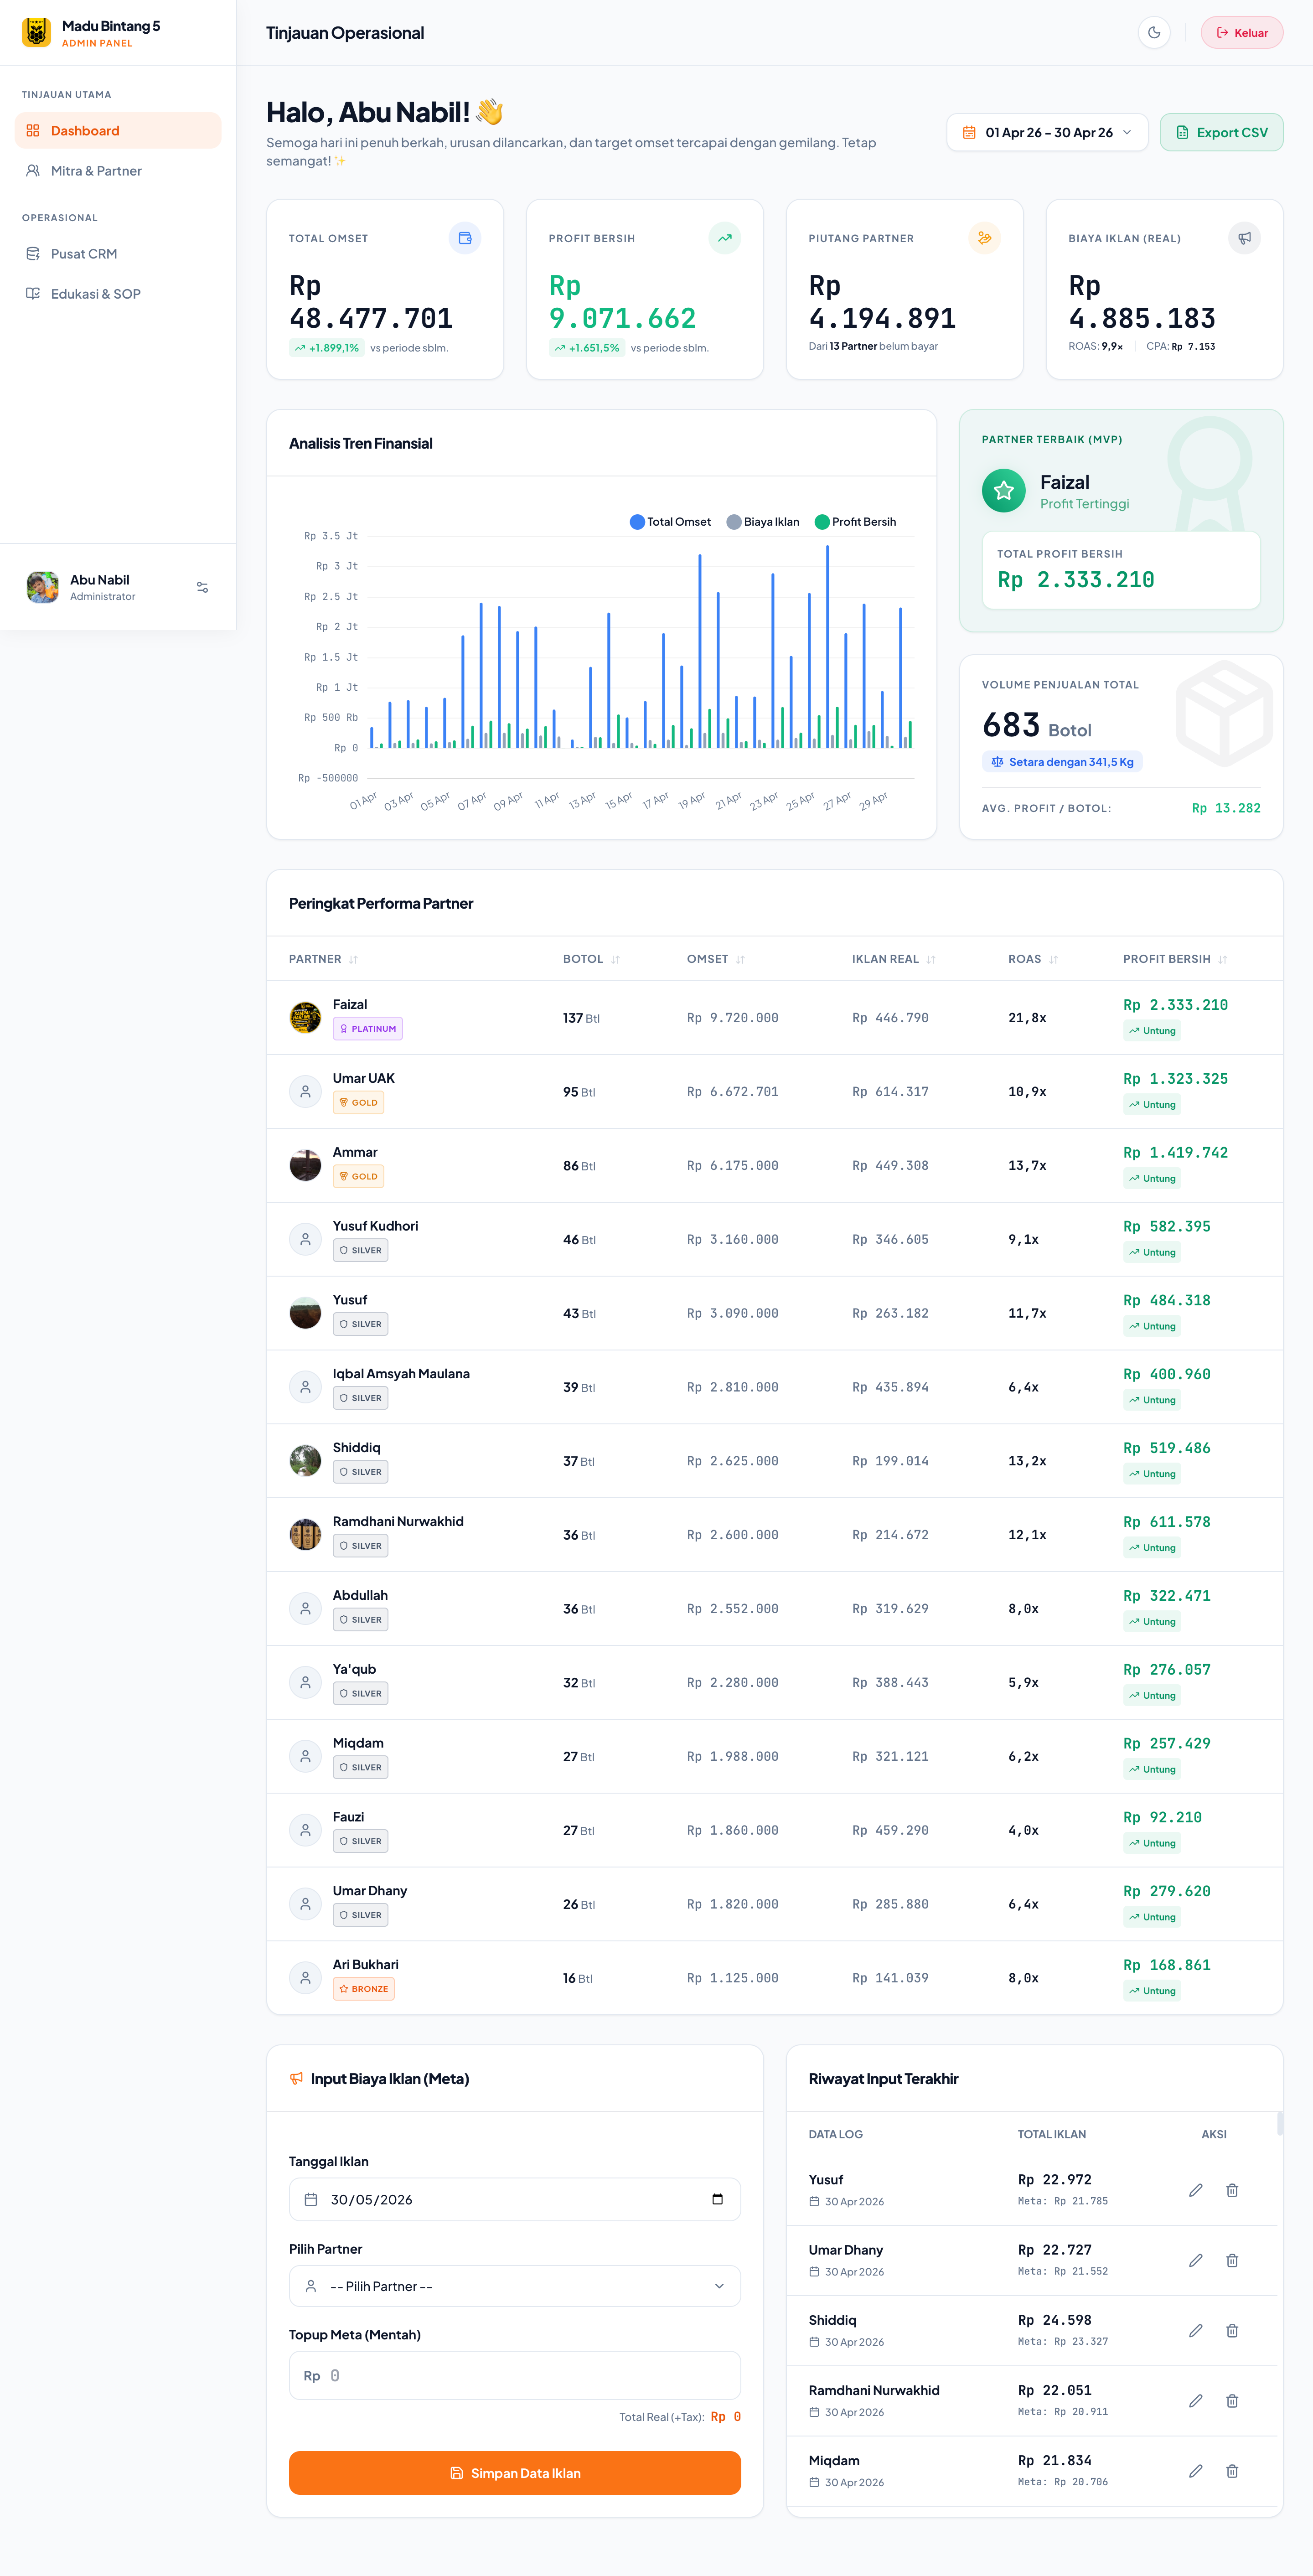
Task: Click the Setara dengan 341,5 Kg badge
Action: pyautogui.click(x=1062, y=762)
